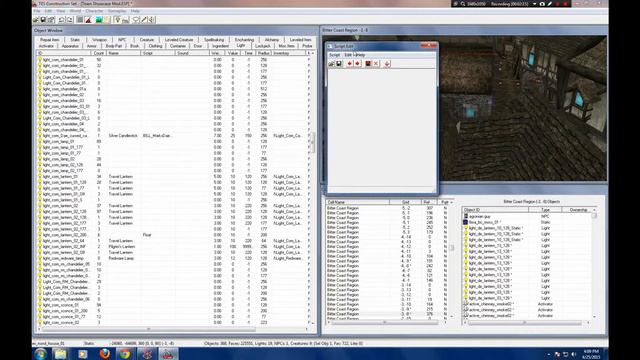The width and height of the screenshot is (640, 360).
Task: Open the recording dropdown arrow at top bar
Action: [534, 4]
